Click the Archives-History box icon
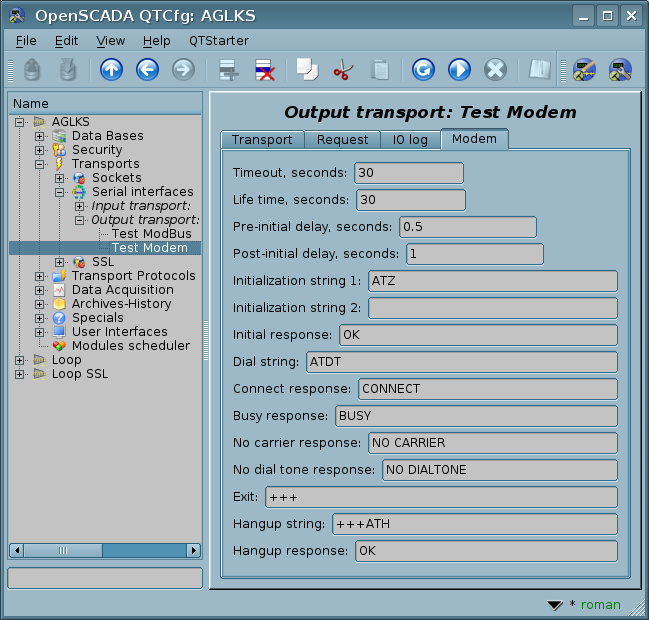The width and height of the screenshot is (649, 620). click(x=59, y=304)
